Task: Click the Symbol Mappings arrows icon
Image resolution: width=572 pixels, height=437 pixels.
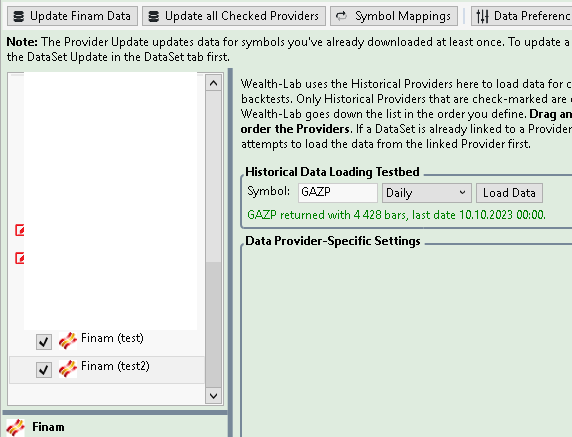Action: click(341, 16)
